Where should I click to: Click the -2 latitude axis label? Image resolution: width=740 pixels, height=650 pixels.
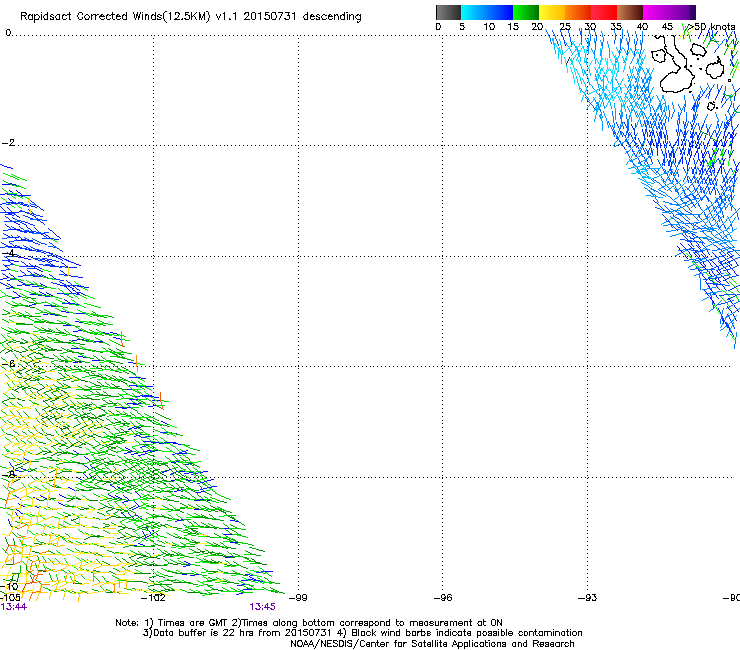point(8,143)
